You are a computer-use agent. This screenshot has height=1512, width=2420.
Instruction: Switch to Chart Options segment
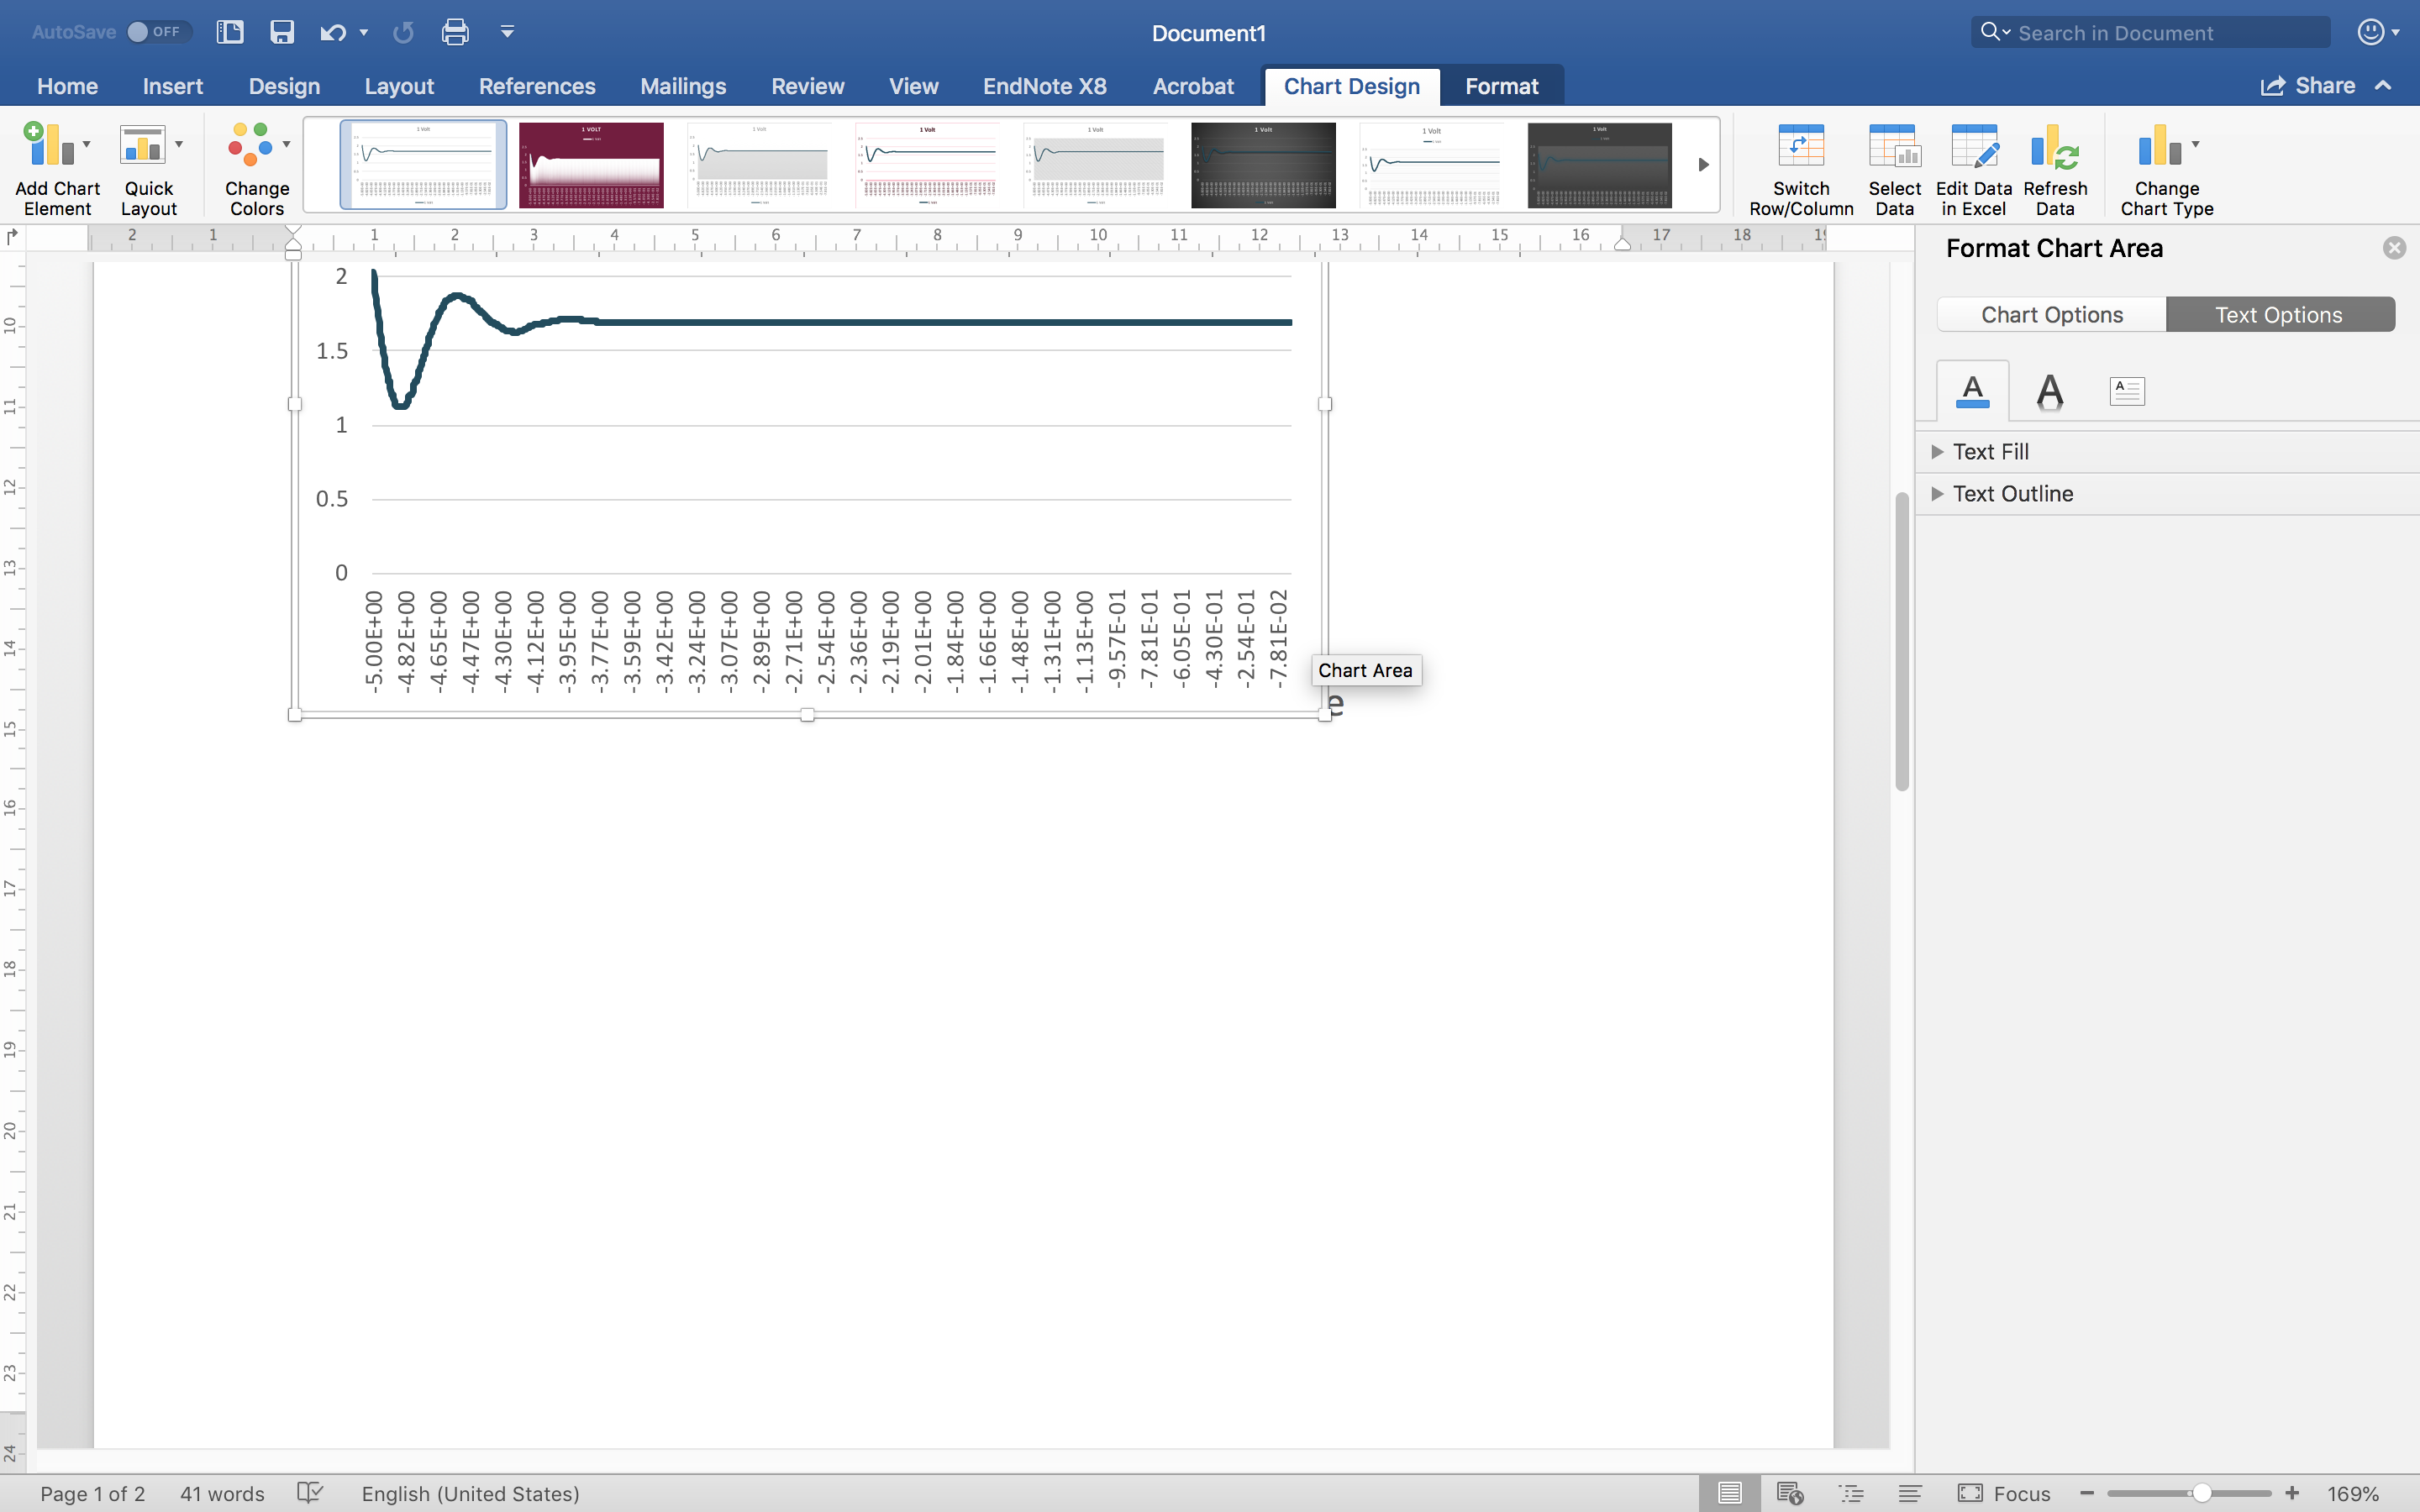pyautogui.click(x=2051, y=315)
